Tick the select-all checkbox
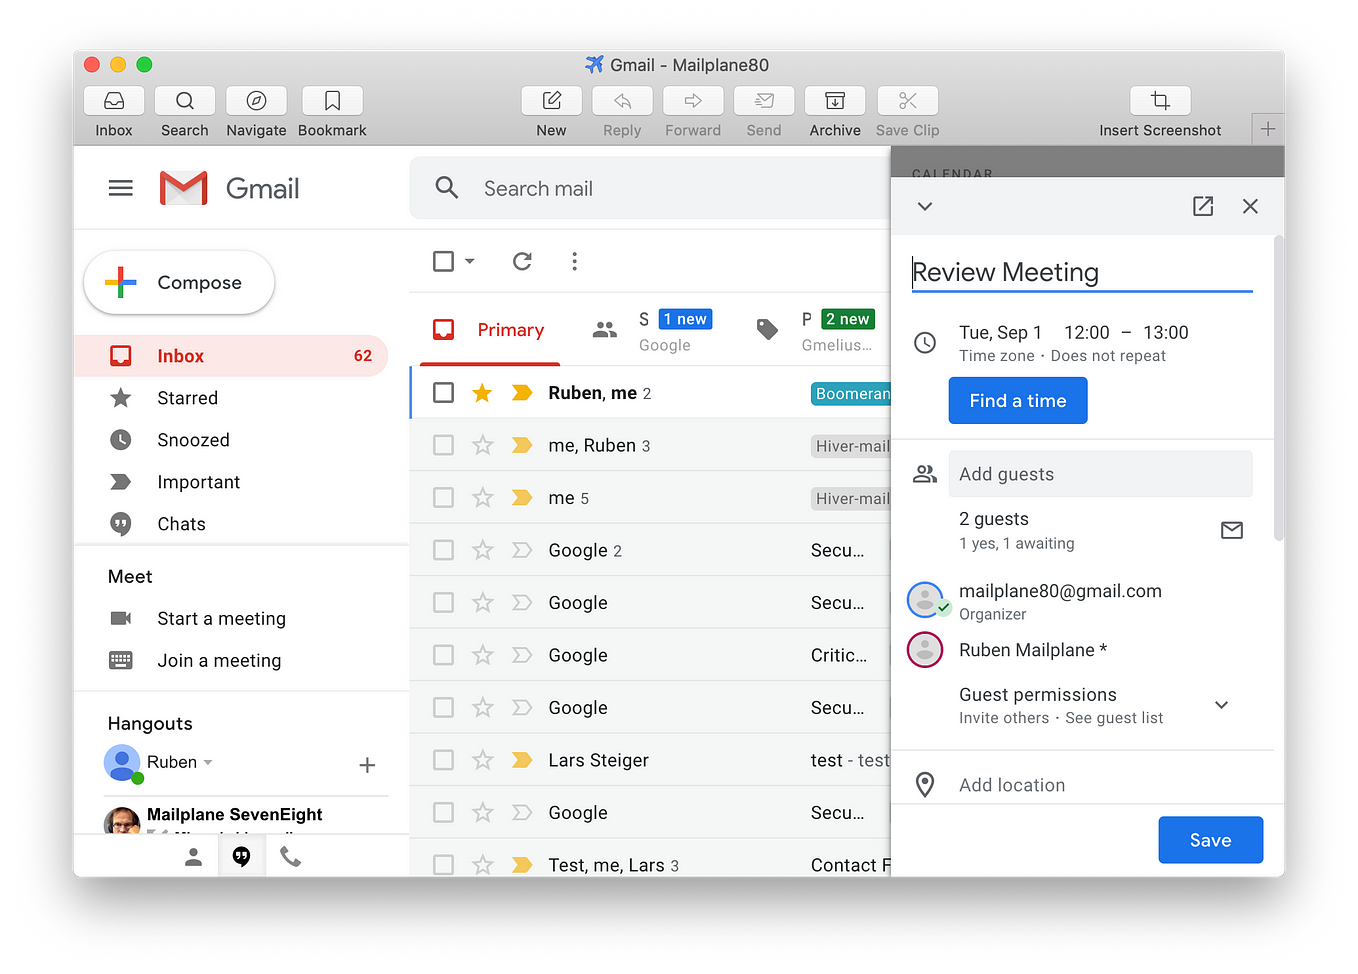The width and height of the screenshot is (1358, 974). pyautogui.click(x=443, y=261)
